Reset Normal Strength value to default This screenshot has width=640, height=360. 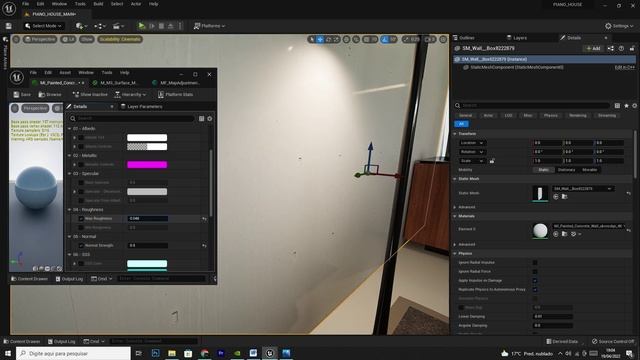[204, 246]
